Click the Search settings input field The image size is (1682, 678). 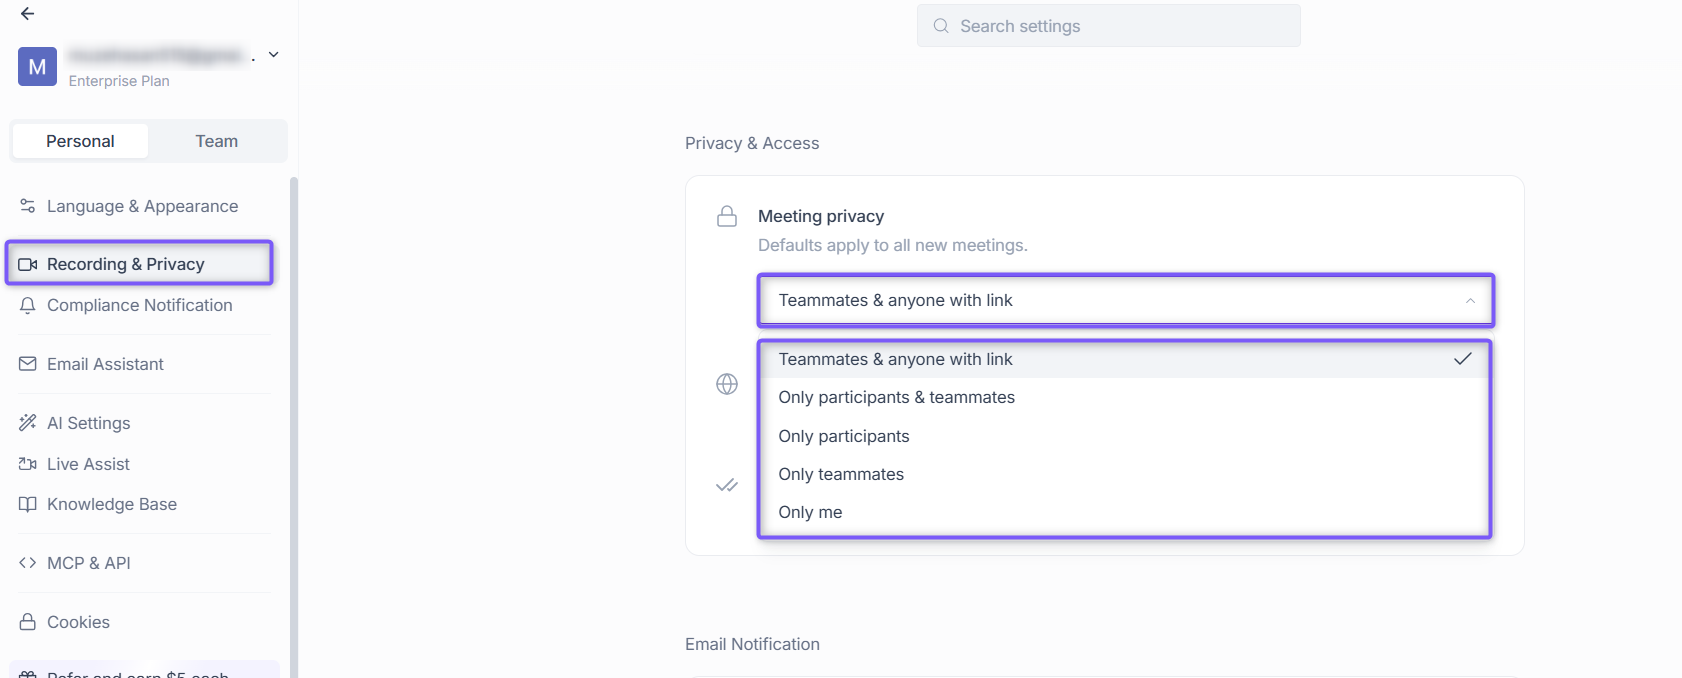click(1108, 26)
